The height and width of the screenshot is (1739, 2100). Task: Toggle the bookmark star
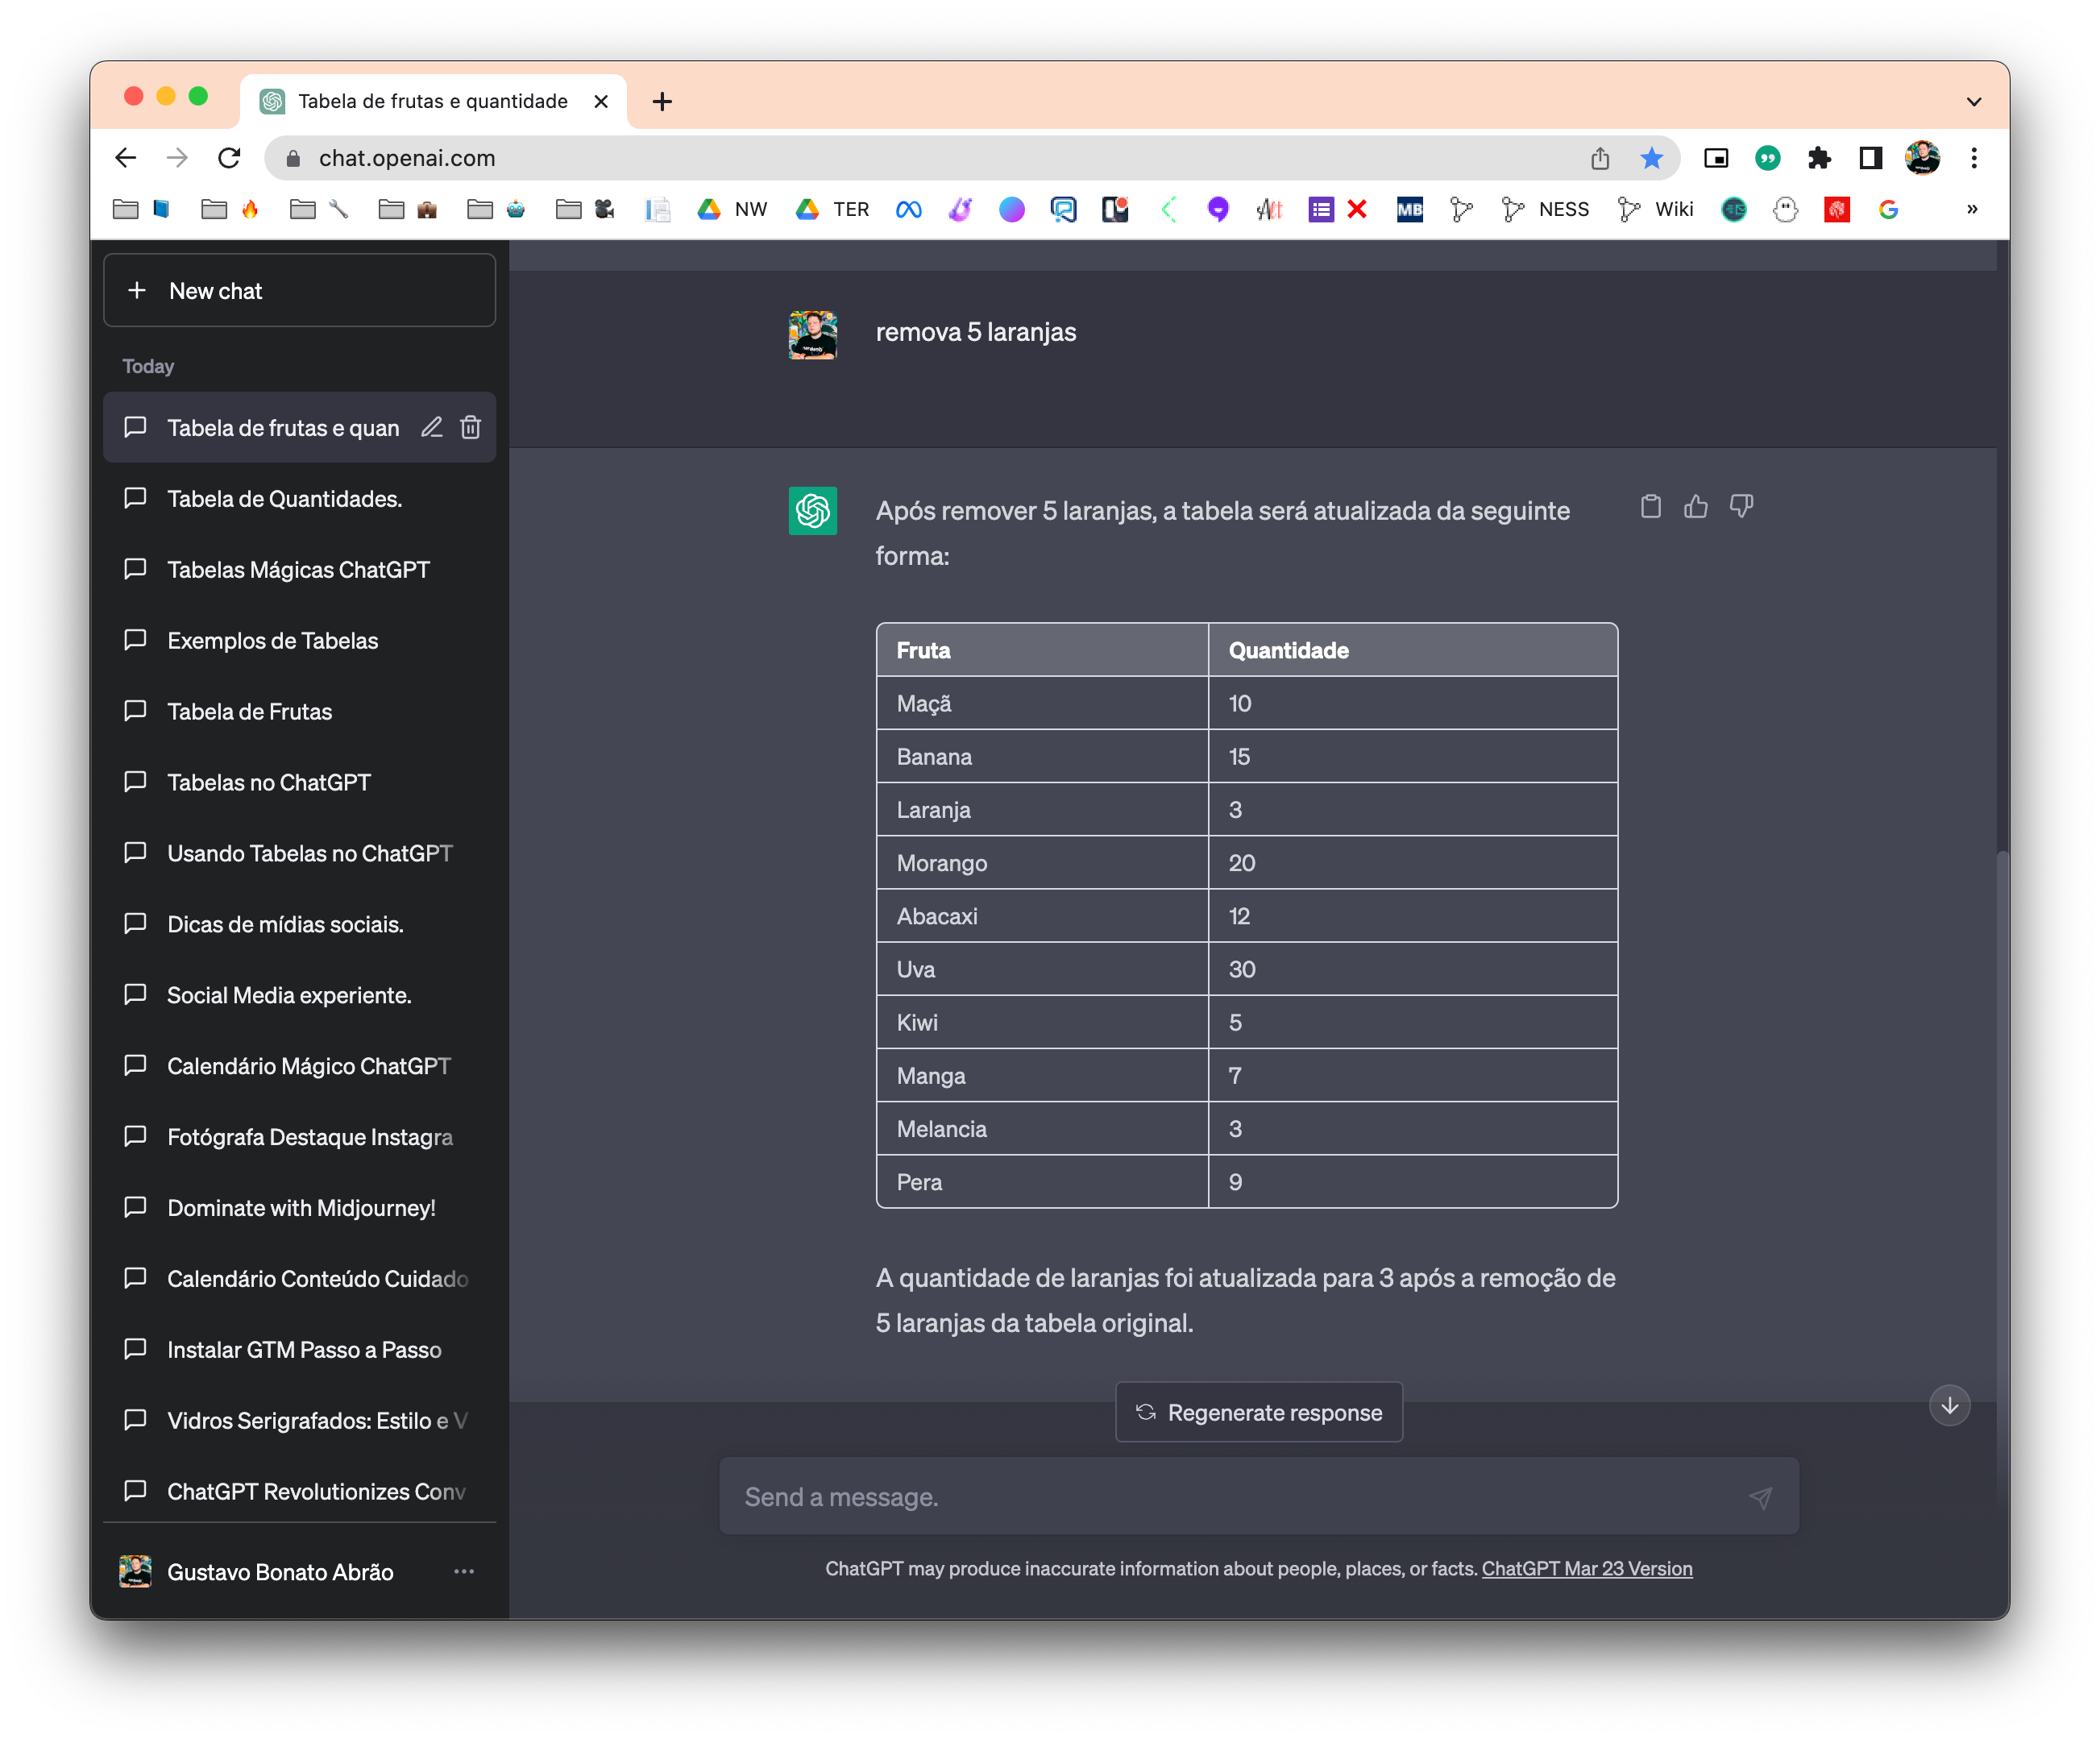coord(1651,158)
